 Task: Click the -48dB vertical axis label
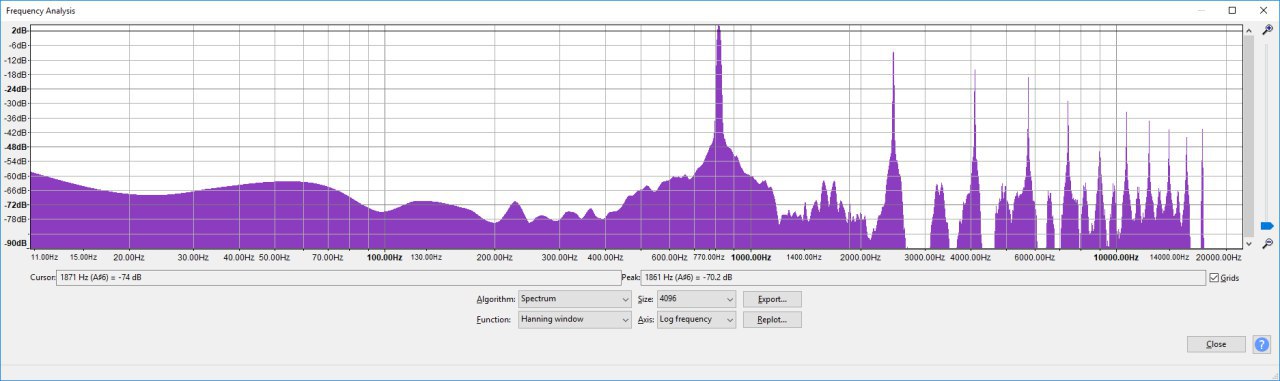(x=16, y=146)
